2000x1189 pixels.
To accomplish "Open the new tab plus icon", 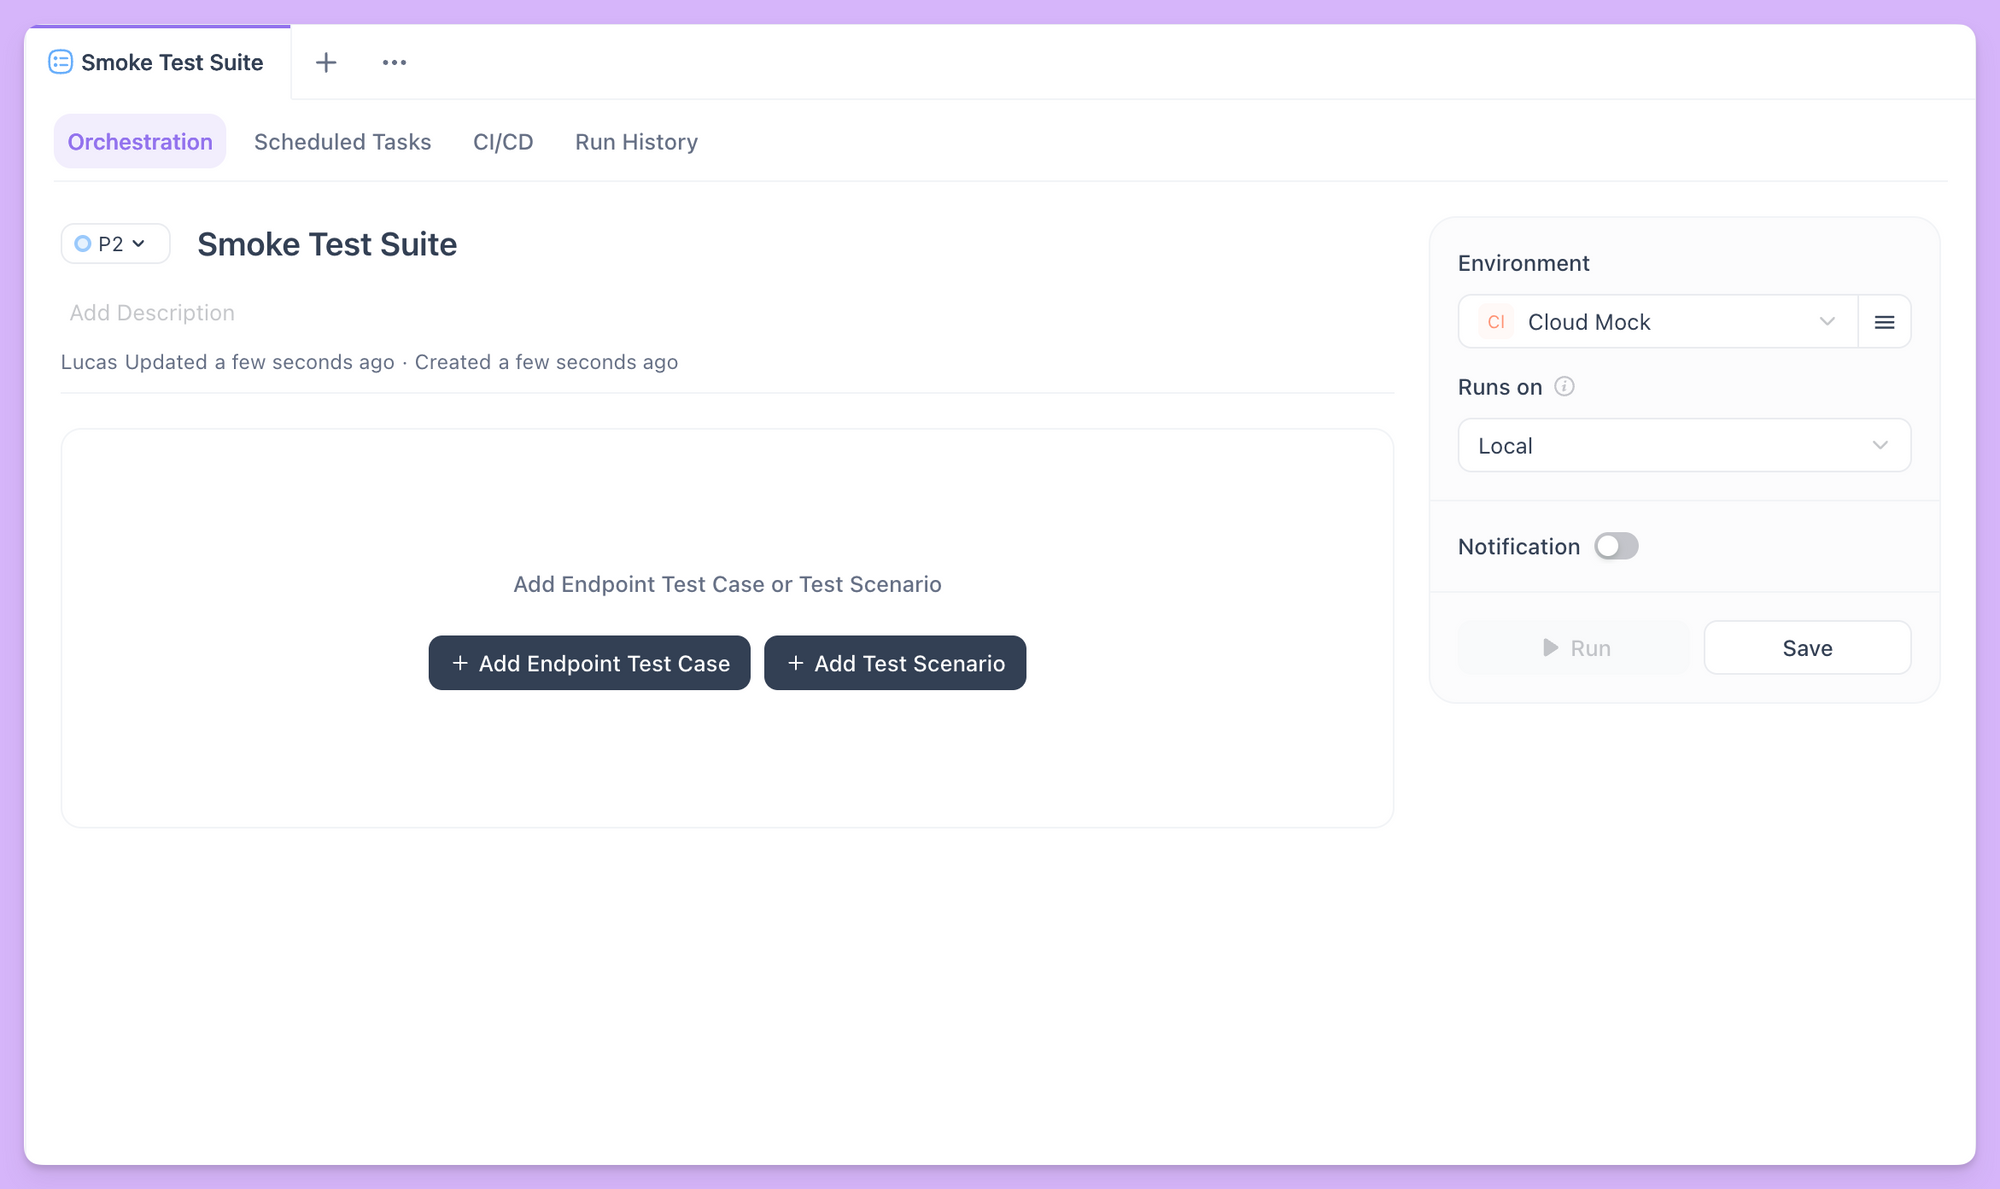I will point(325,62).
